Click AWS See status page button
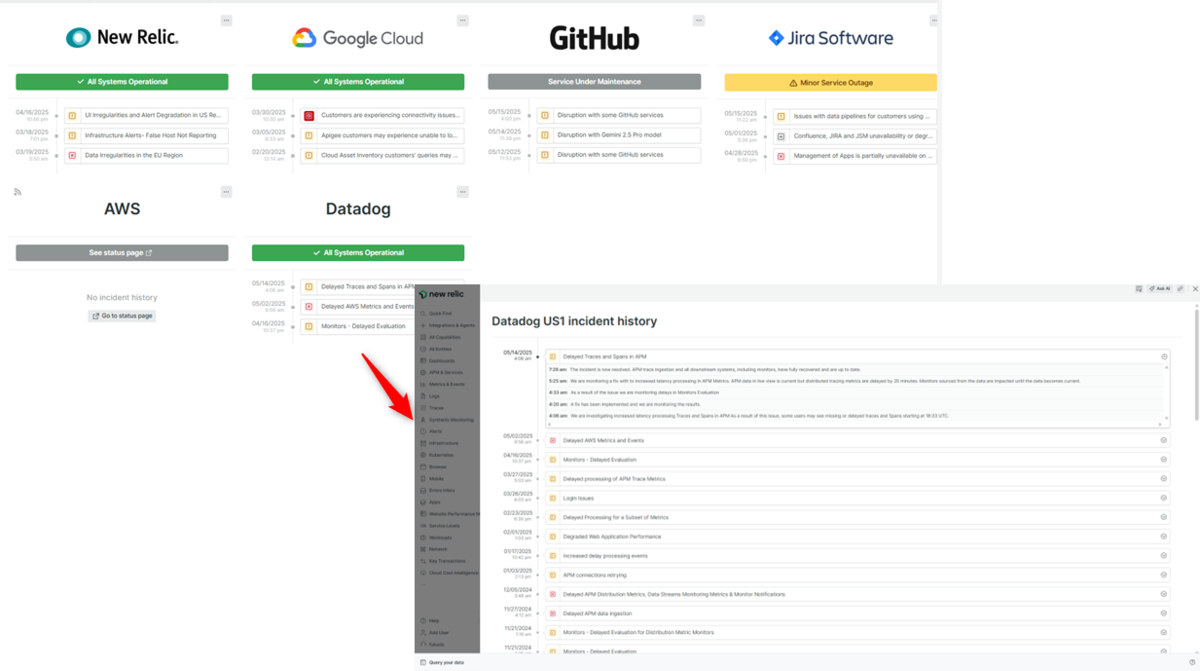Viewport: 1200px width, 671px height. [x=122, y=253]
